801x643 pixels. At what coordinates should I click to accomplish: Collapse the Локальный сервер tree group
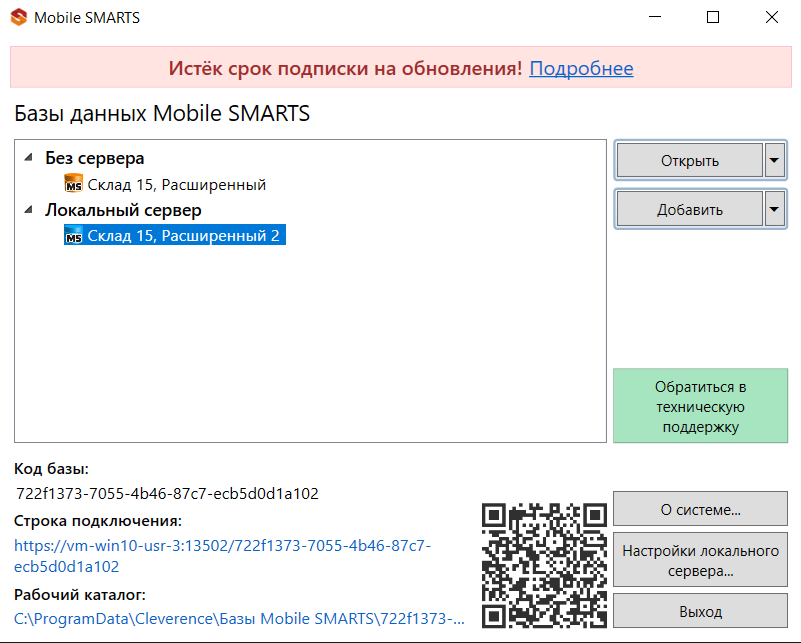pos(29,209)
